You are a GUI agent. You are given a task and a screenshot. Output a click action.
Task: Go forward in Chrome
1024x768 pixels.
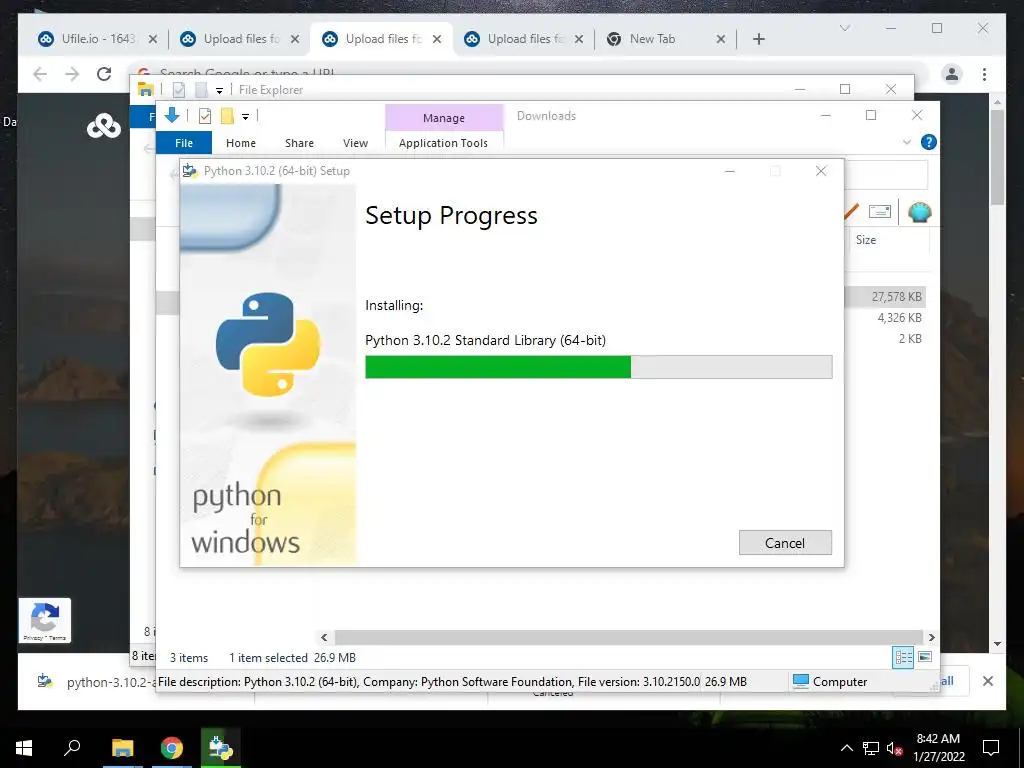pos(72,74)
